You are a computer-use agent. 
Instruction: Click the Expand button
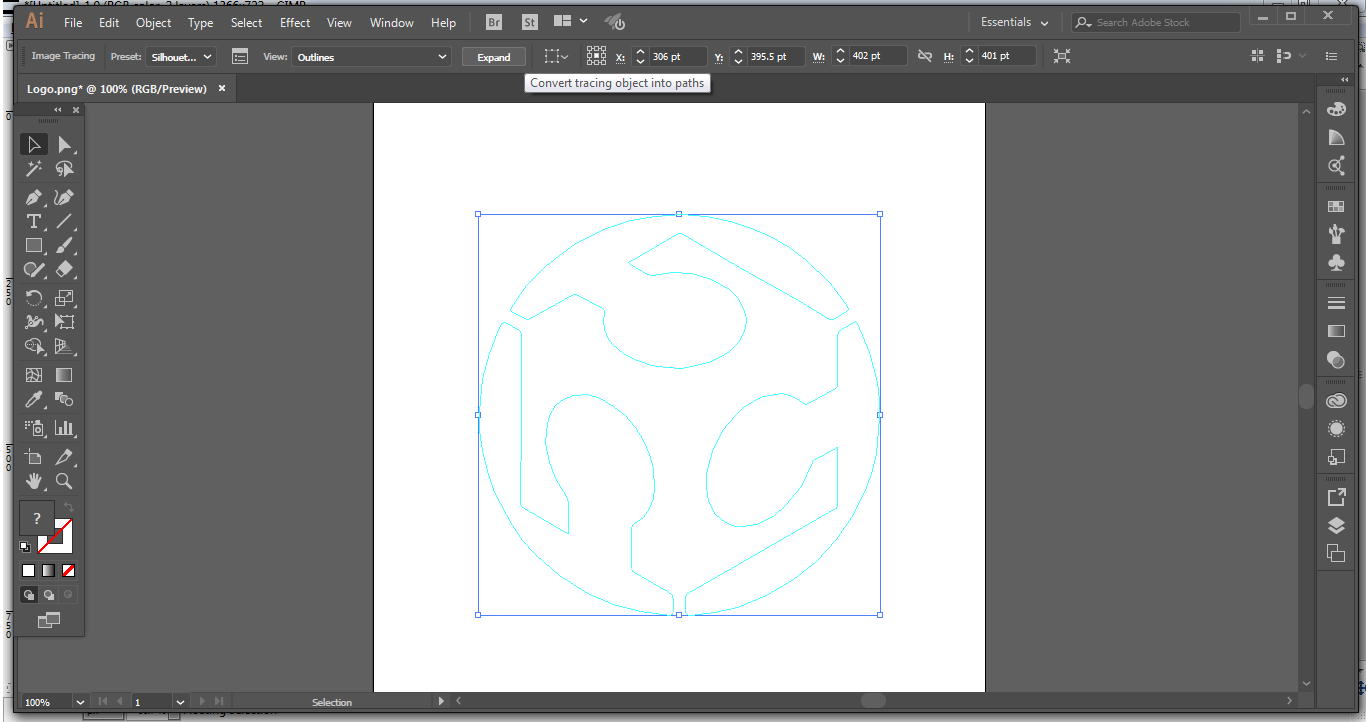[x=494, y=57]
